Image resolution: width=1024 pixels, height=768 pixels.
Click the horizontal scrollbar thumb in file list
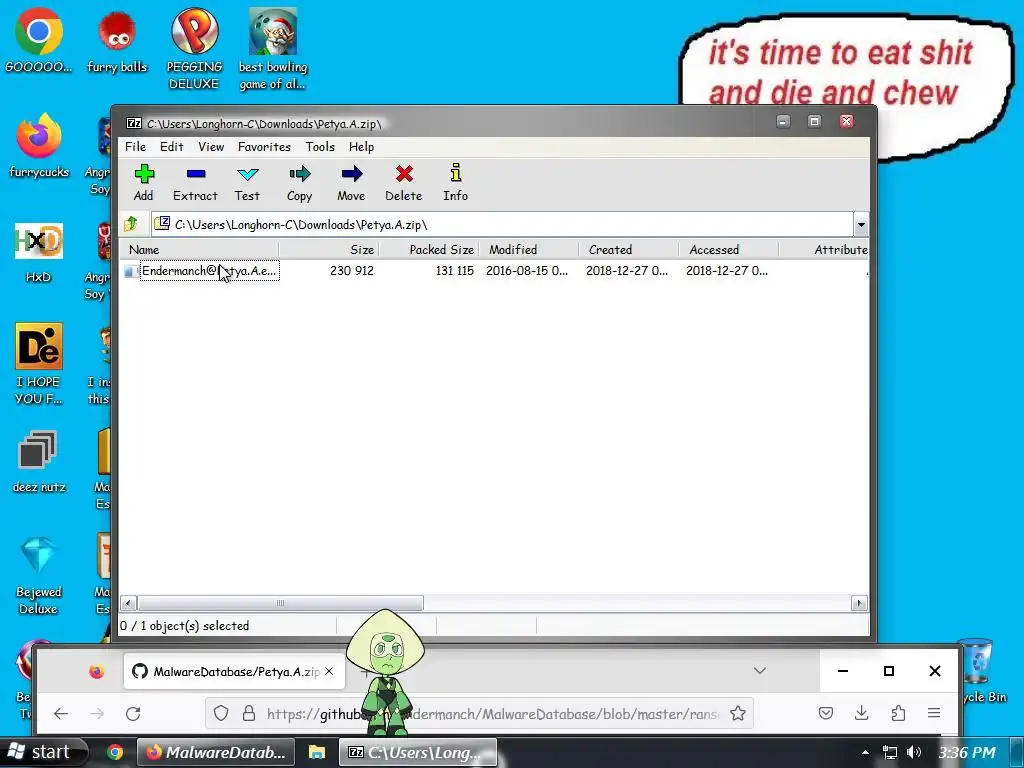click(x=280, y=603)
